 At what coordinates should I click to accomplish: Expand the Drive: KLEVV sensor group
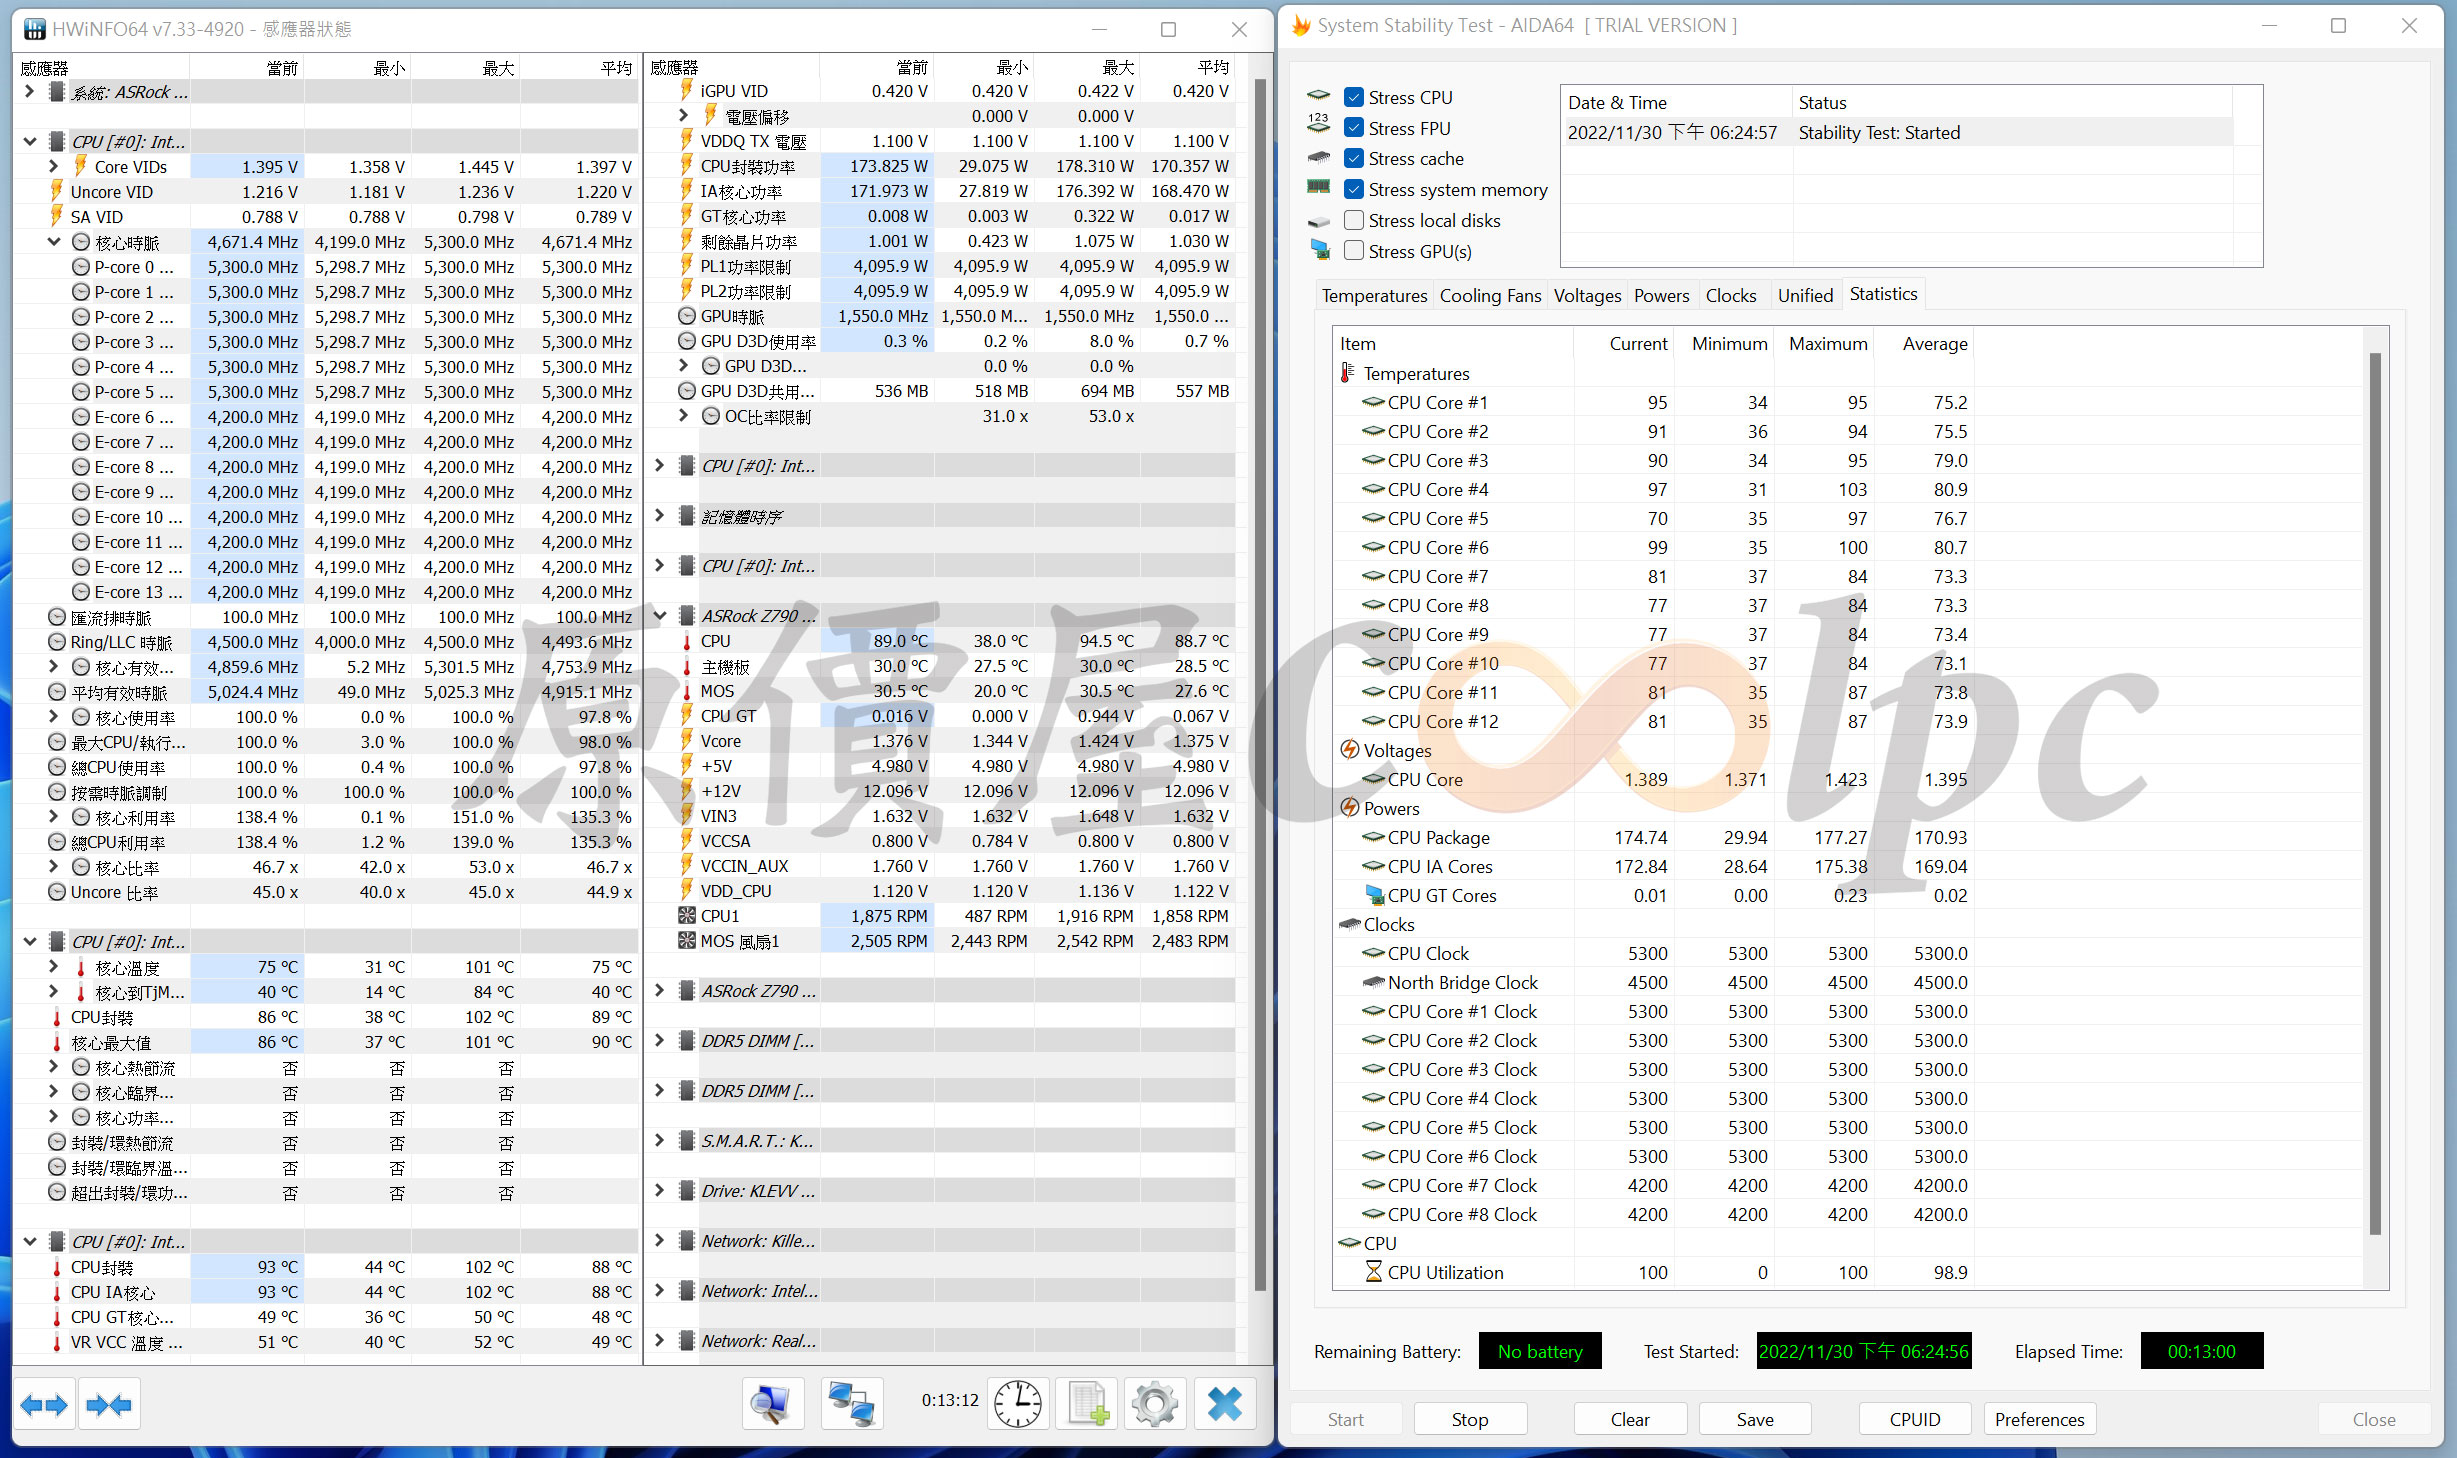pos(660,1191)
